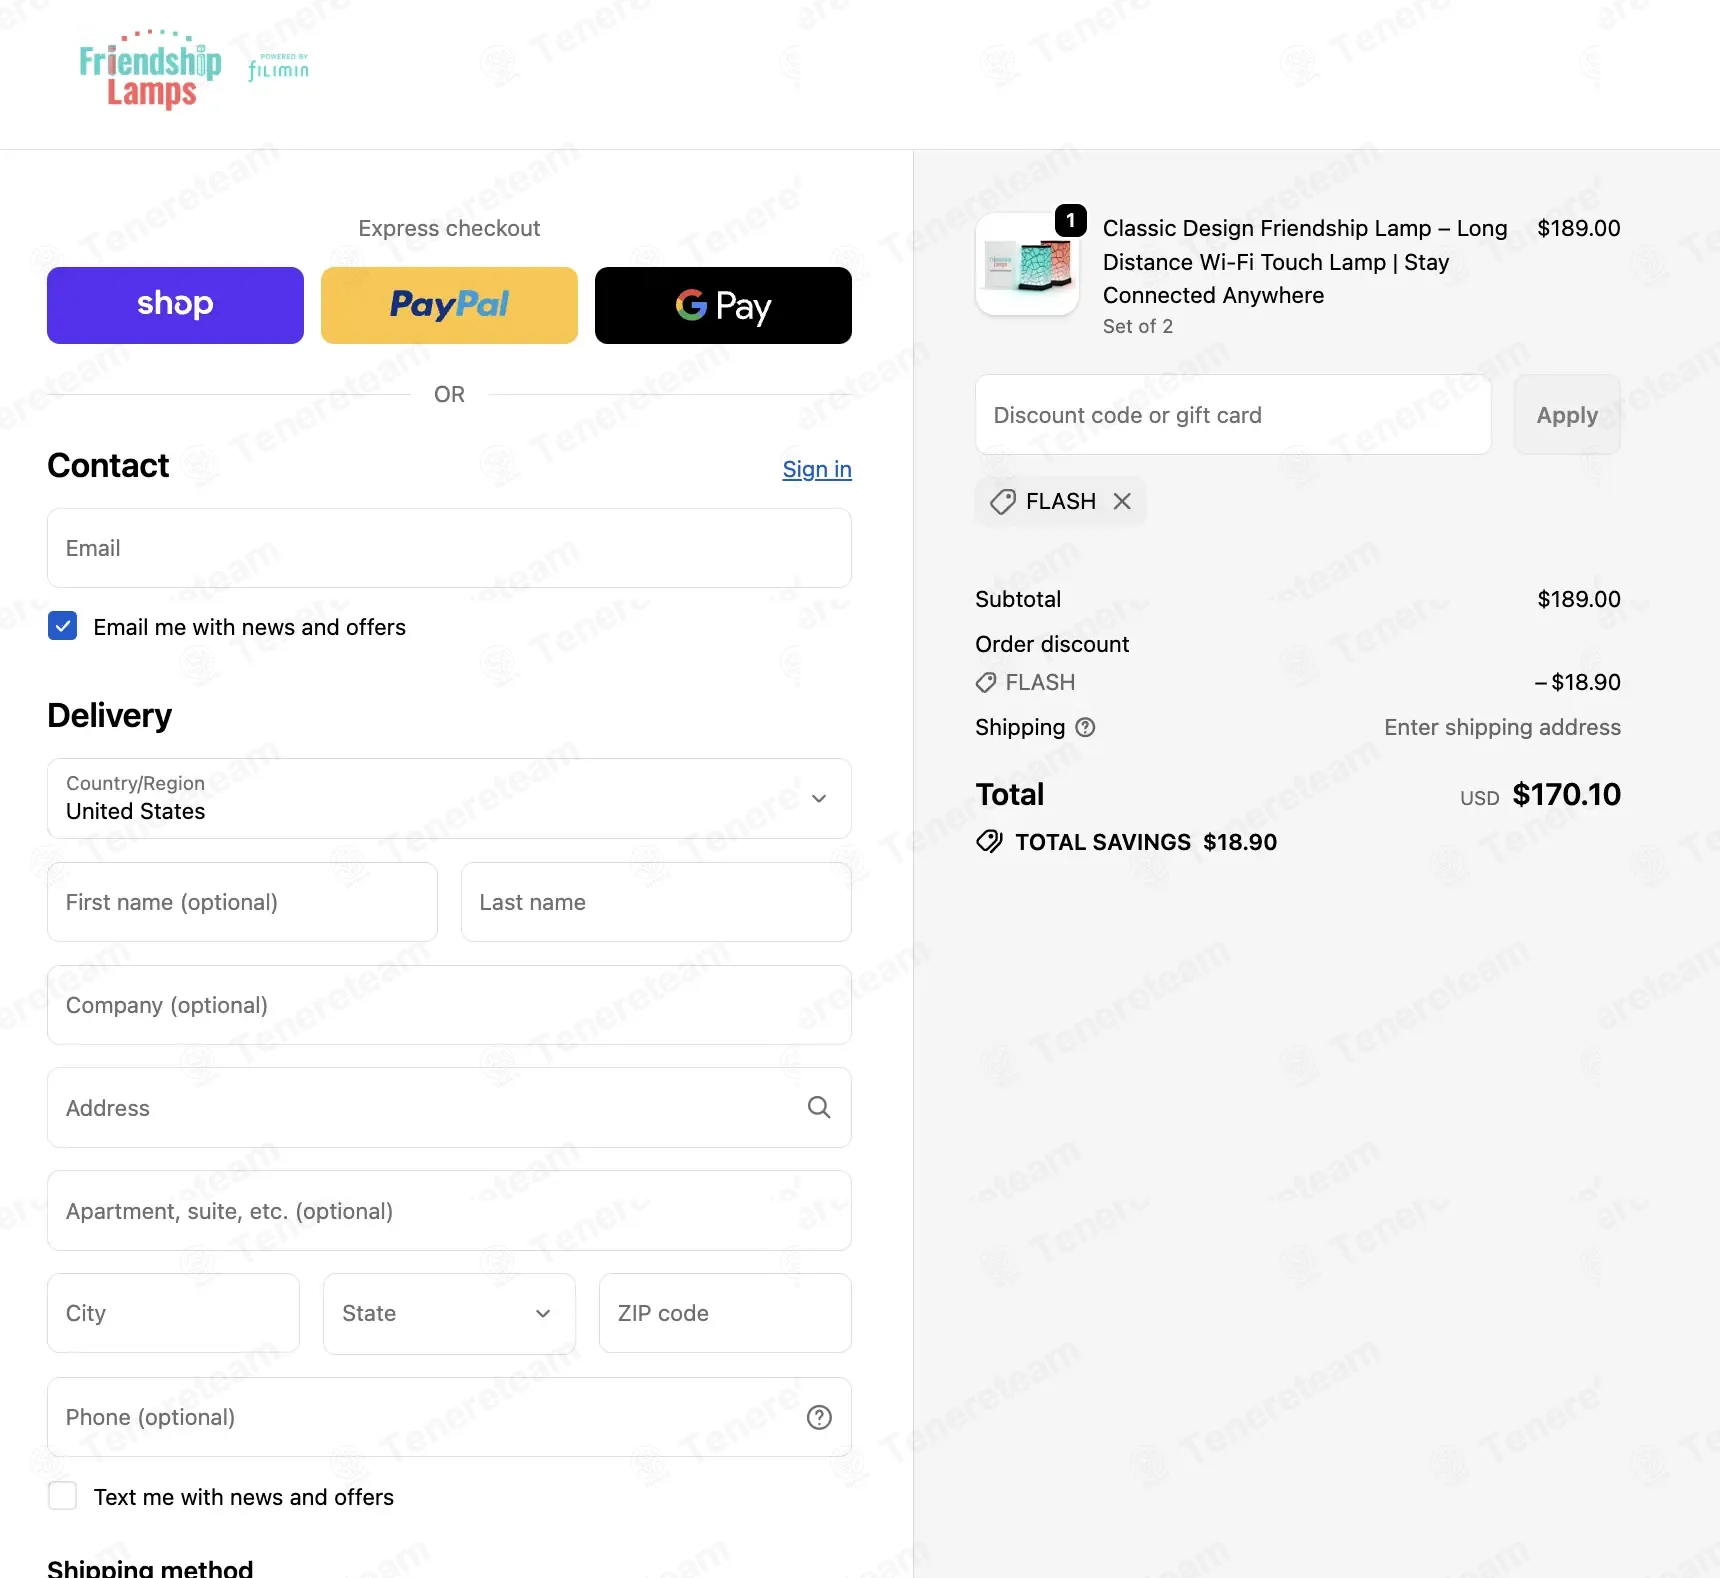The width and height of the screenshot is (1720, 1578).
Task: Click the Address search magnifier icon
Action: [x=819, y=1107]
